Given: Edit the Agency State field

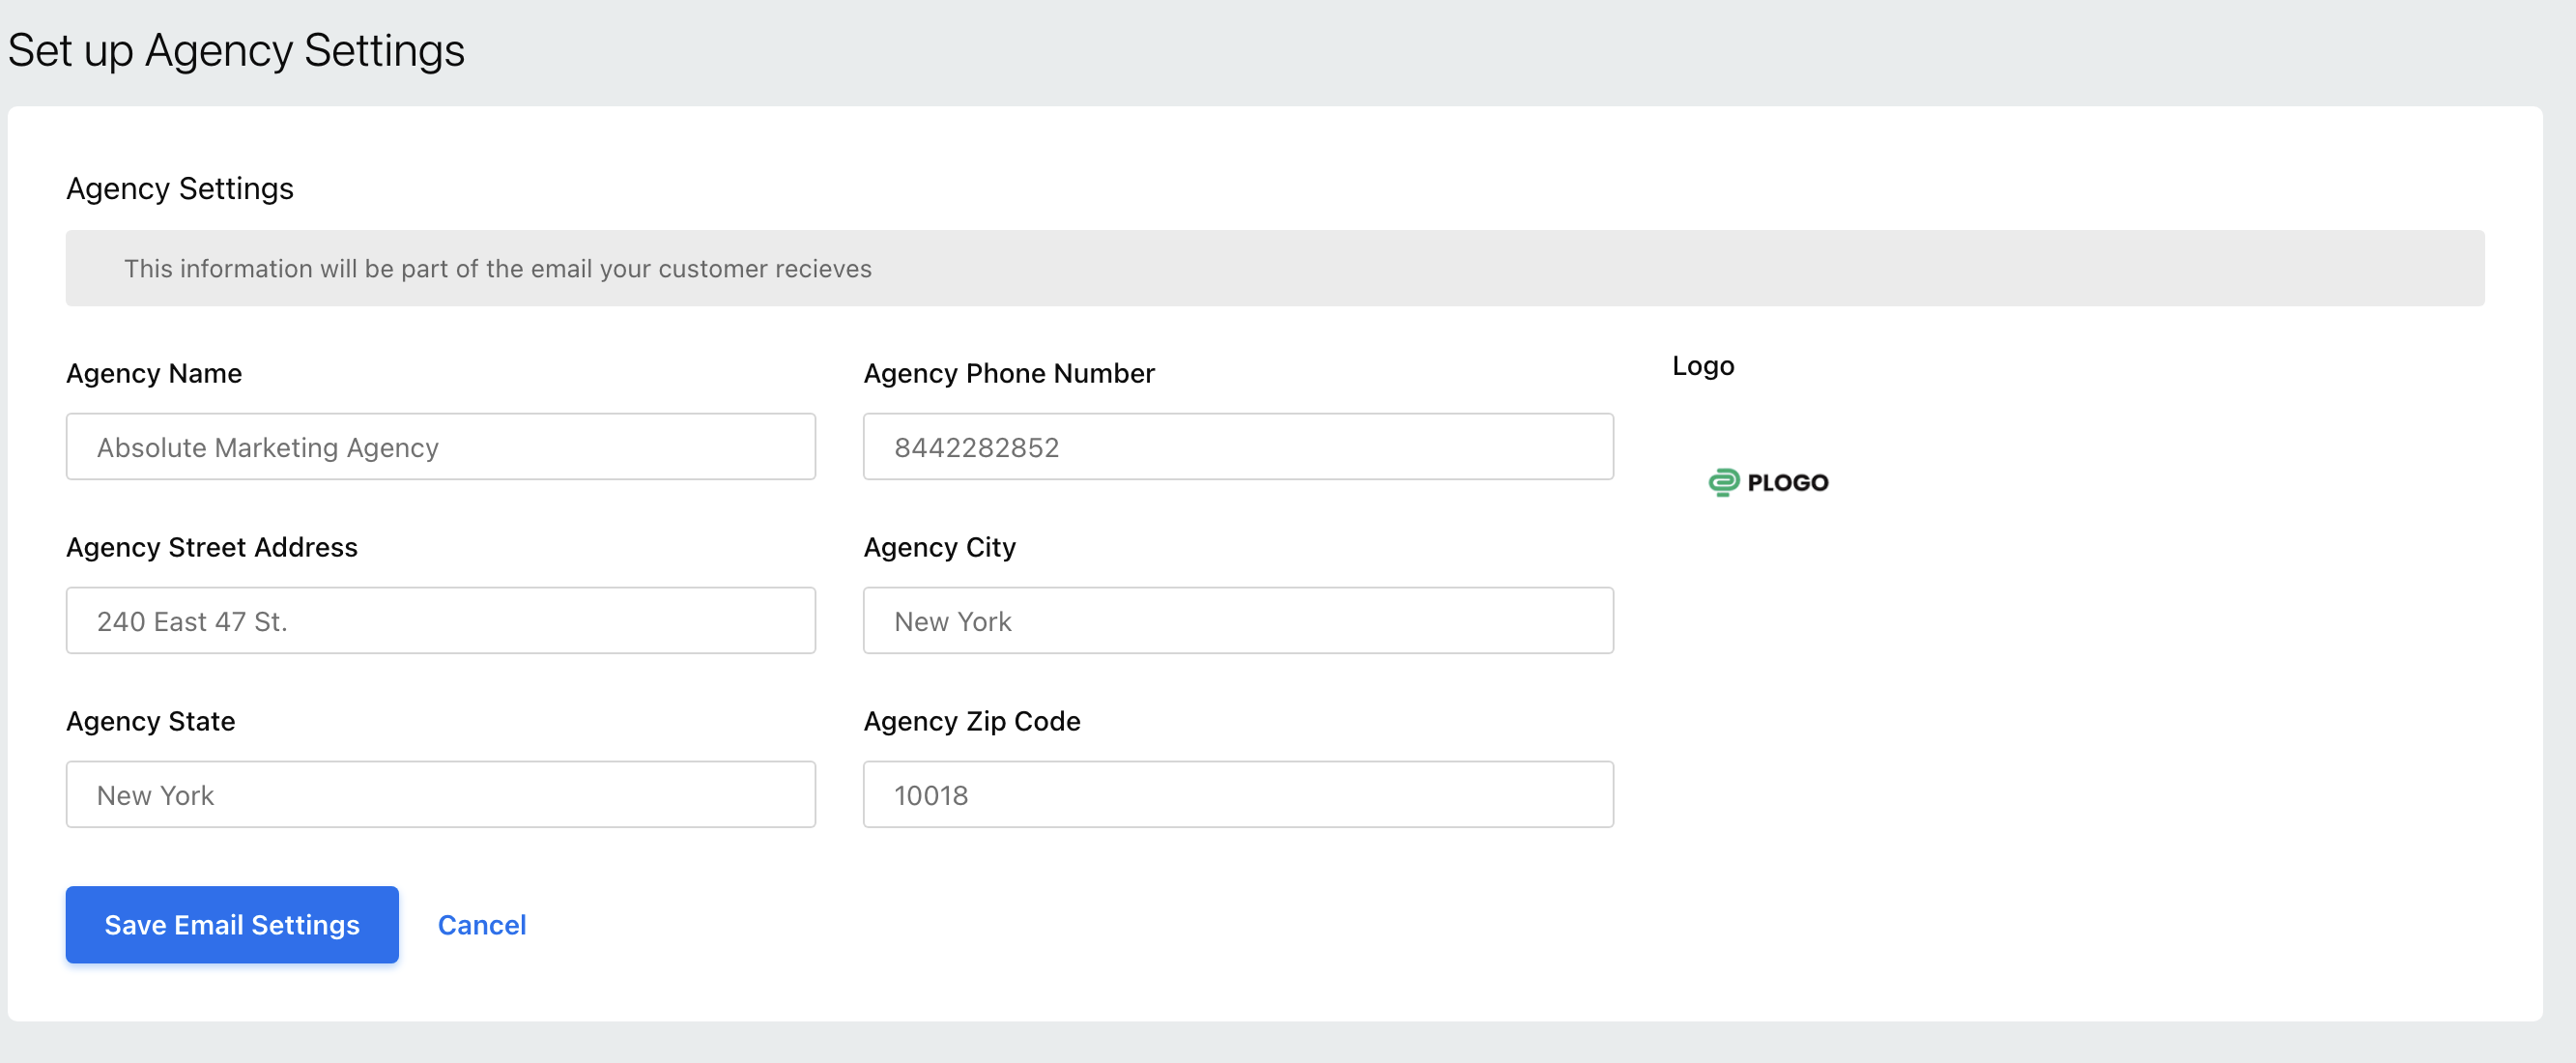Looking at the screenshot, I should 440,795.
